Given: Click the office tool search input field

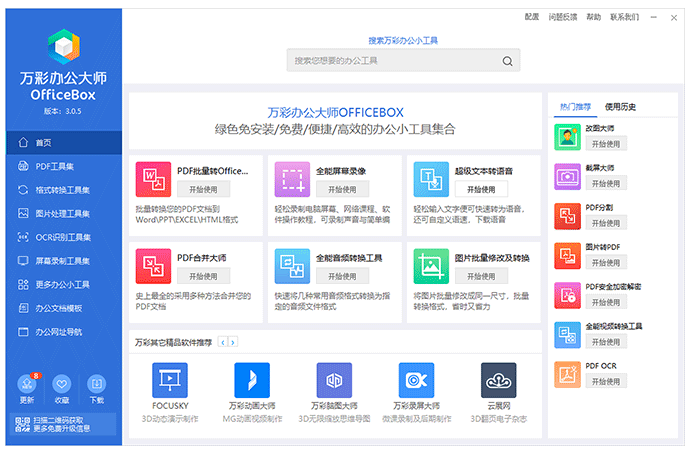Looking at the screenshot, I should [395, 61].
